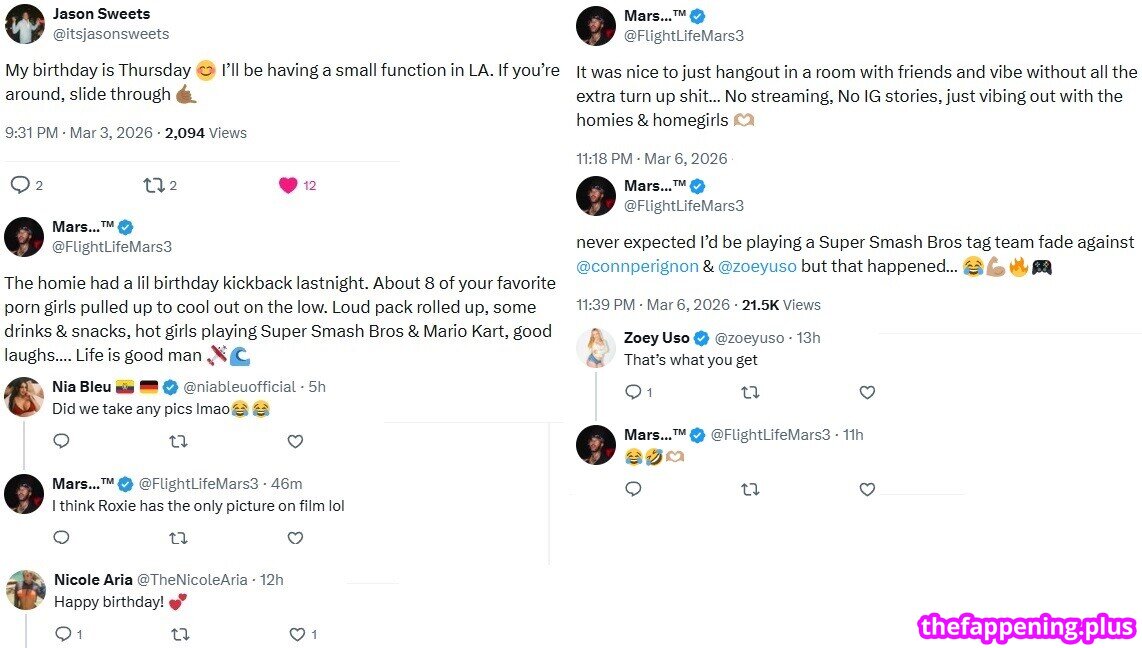Image resolution: width=1142 pixels, height=648 pixels.
Task: Reply to Zoey Uso's comment
Action: tap(633, 392)
